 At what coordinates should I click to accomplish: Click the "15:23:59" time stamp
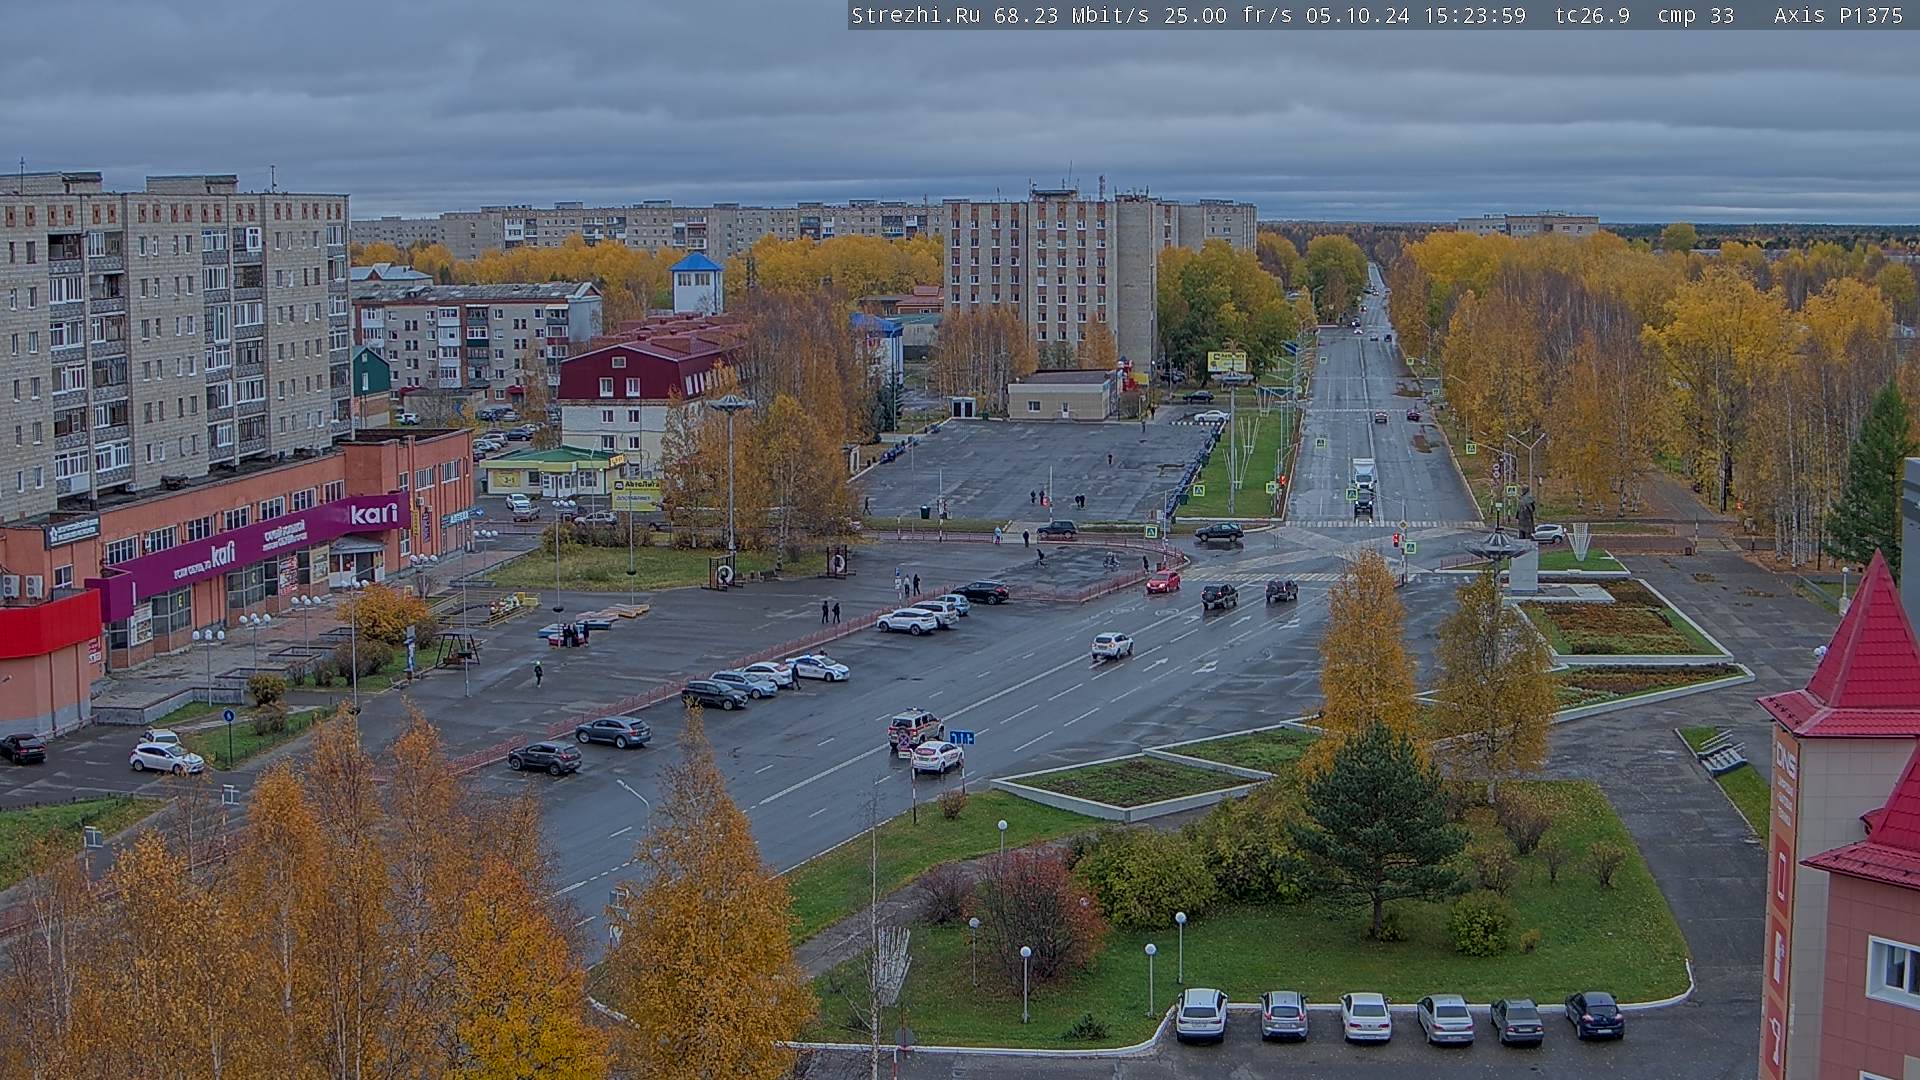tap(1474, 15)
